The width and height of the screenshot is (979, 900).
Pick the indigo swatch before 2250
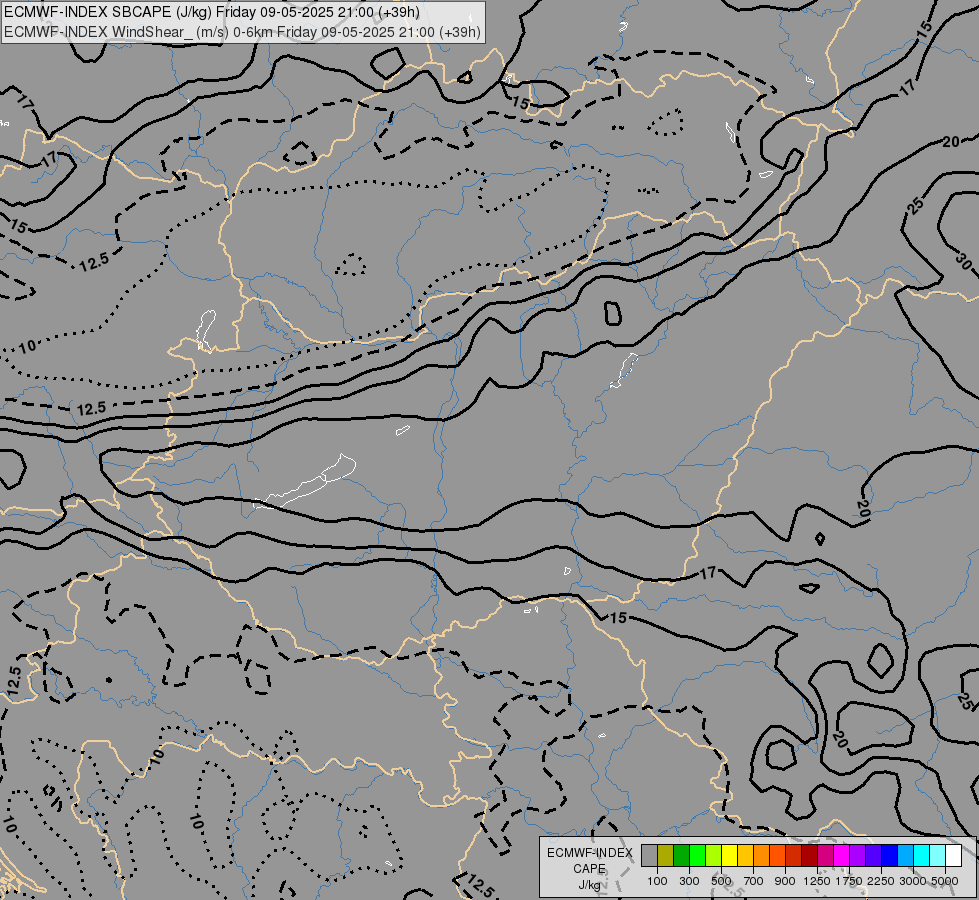[x=873, y=856]
